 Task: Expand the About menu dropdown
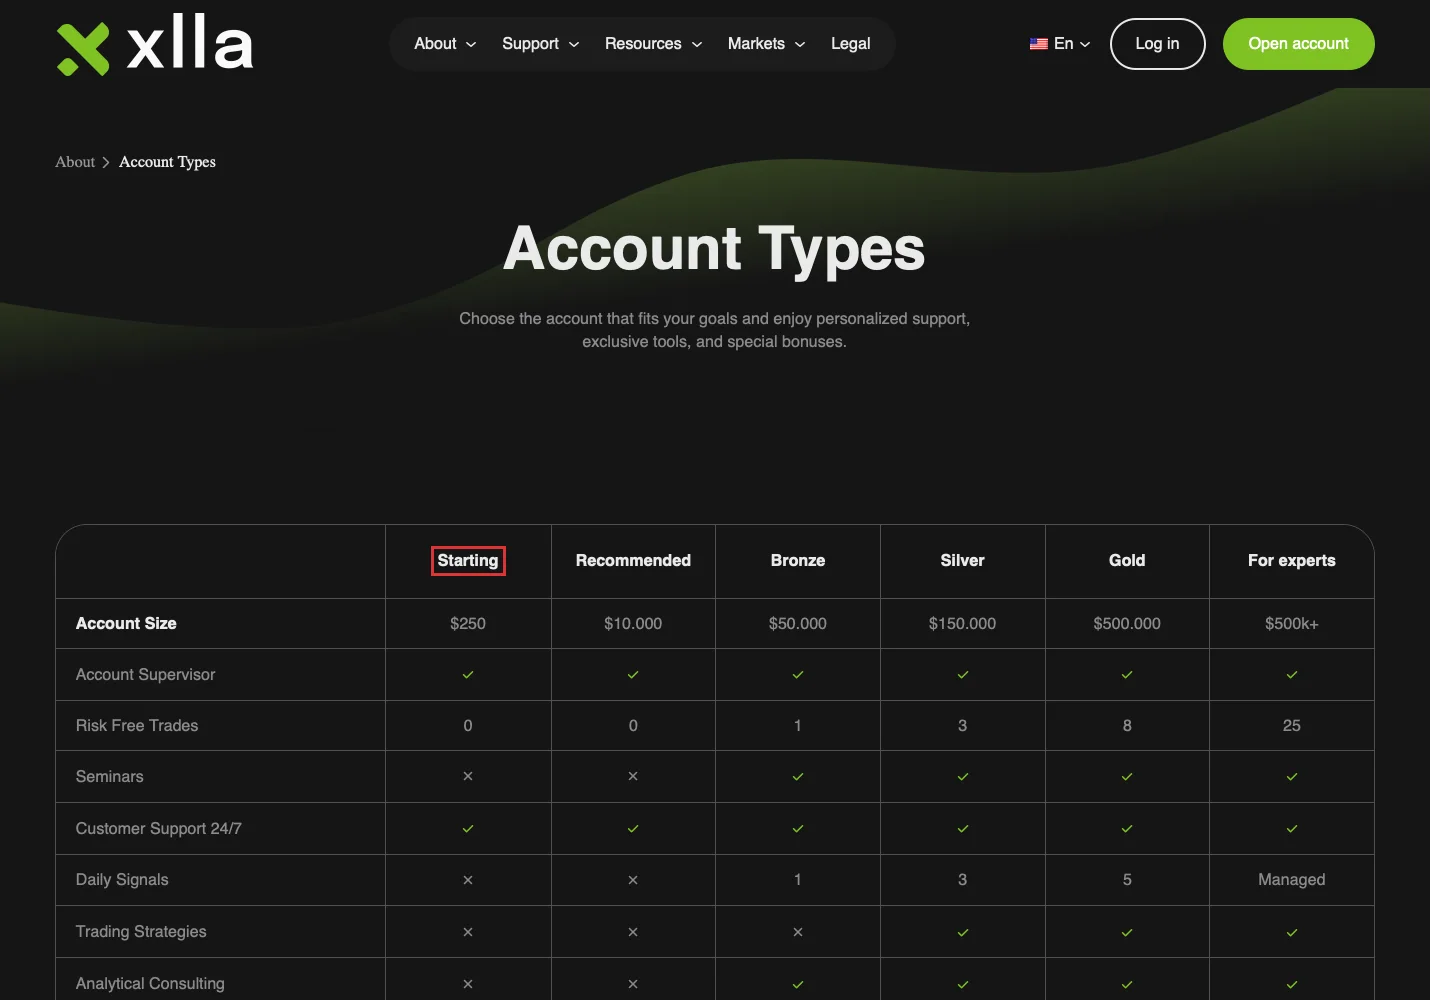click(x=445, y=44)
